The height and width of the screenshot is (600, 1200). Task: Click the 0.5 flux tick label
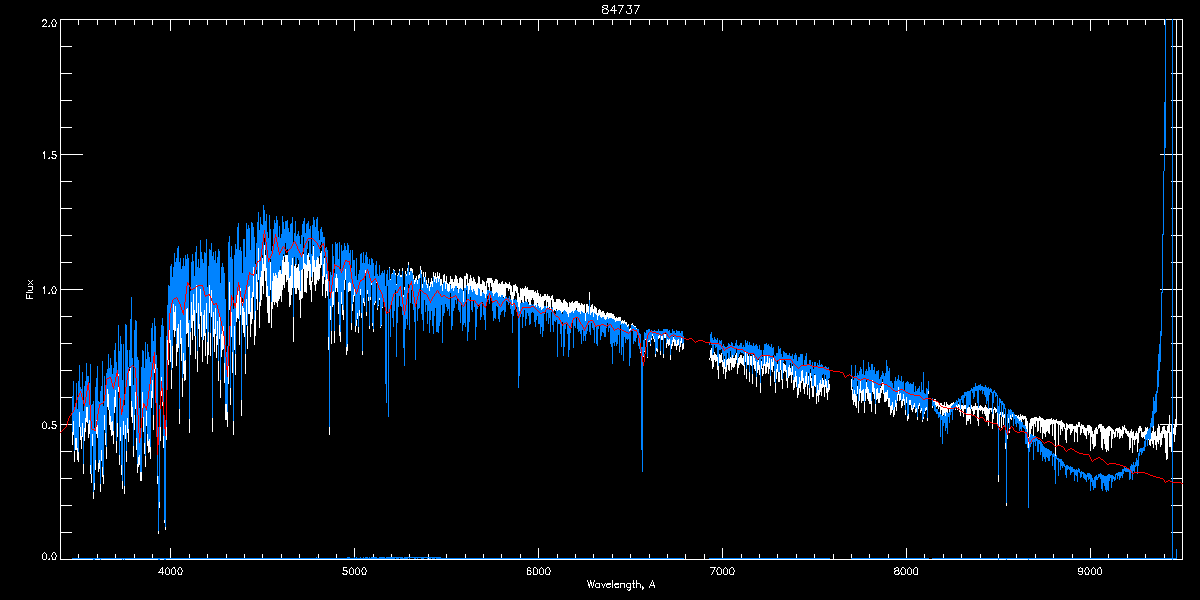(x=47, y=425)
